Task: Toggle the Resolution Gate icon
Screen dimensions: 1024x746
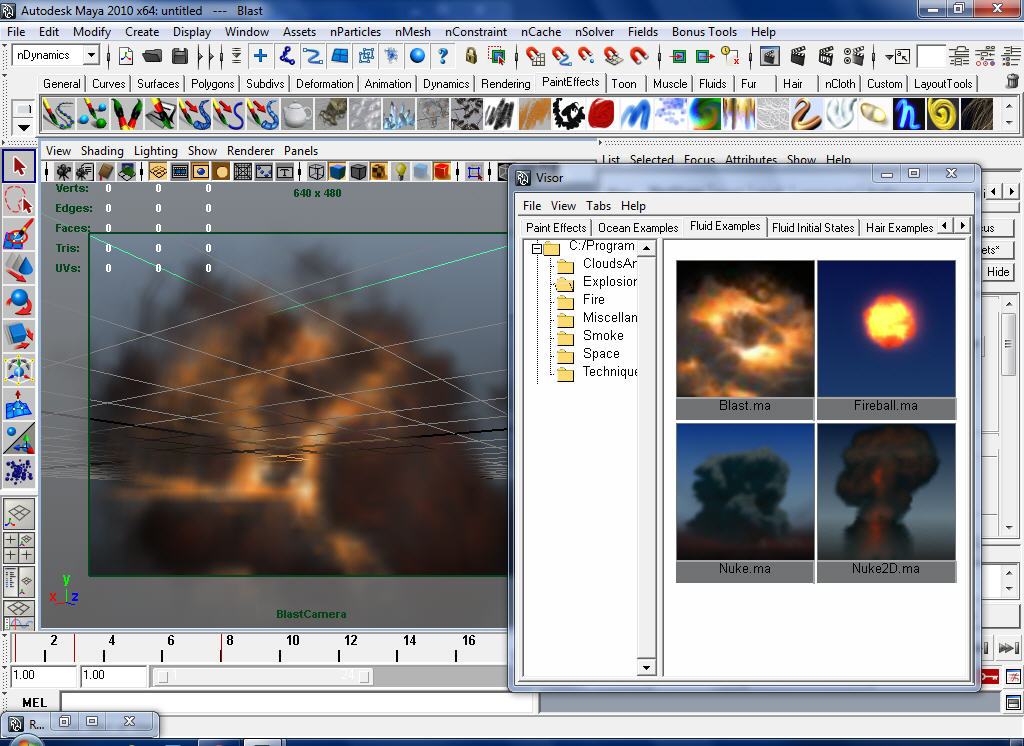Action: tap(200, 172)
